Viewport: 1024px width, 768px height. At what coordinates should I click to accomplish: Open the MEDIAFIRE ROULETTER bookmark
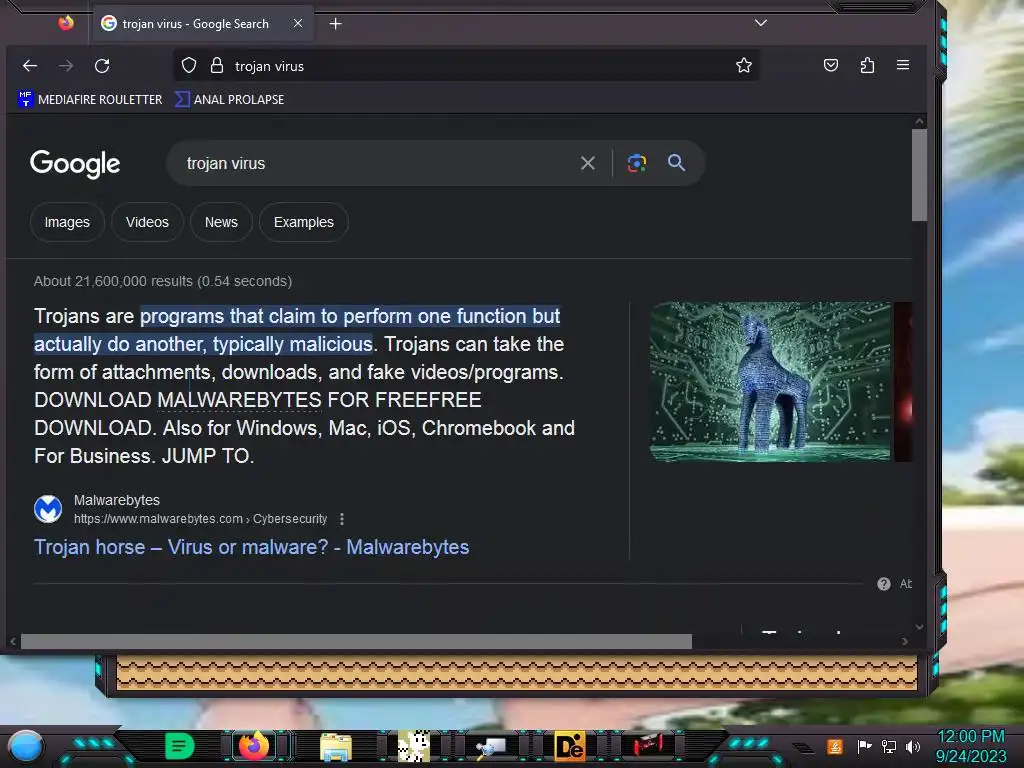coord(90,99)
